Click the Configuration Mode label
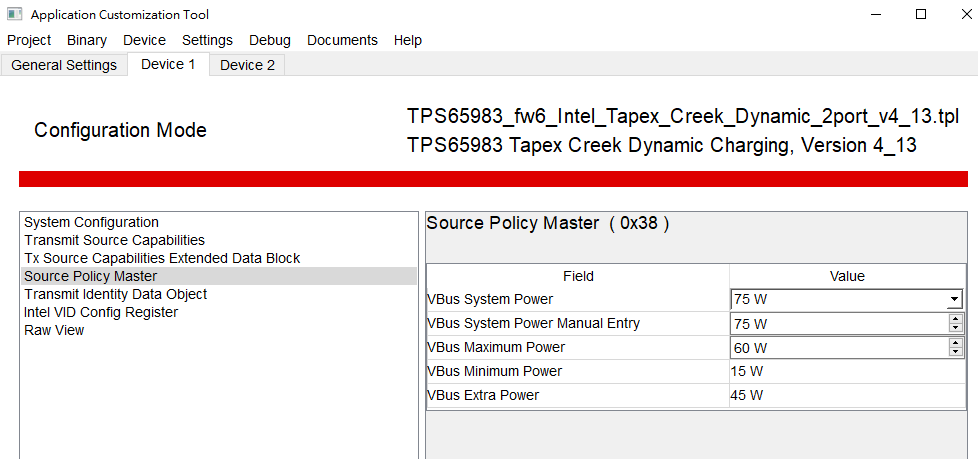Screen dimensions: 978x459 [120, 130]
